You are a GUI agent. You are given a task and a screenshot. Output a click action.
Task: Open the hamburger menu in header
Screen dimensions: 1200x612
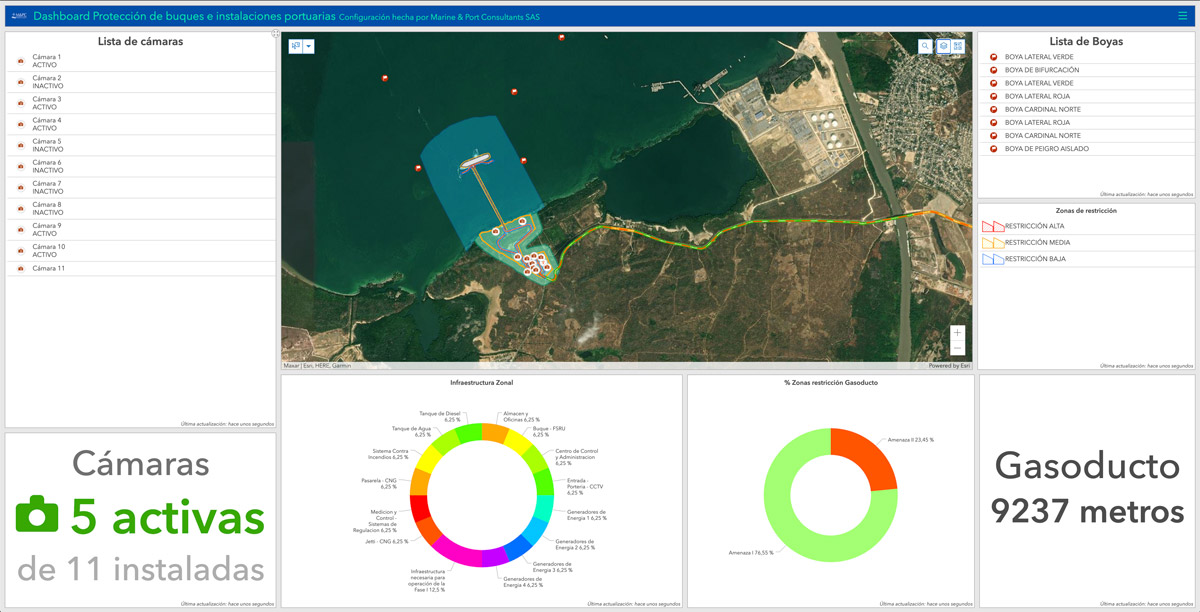point(1183,16)
